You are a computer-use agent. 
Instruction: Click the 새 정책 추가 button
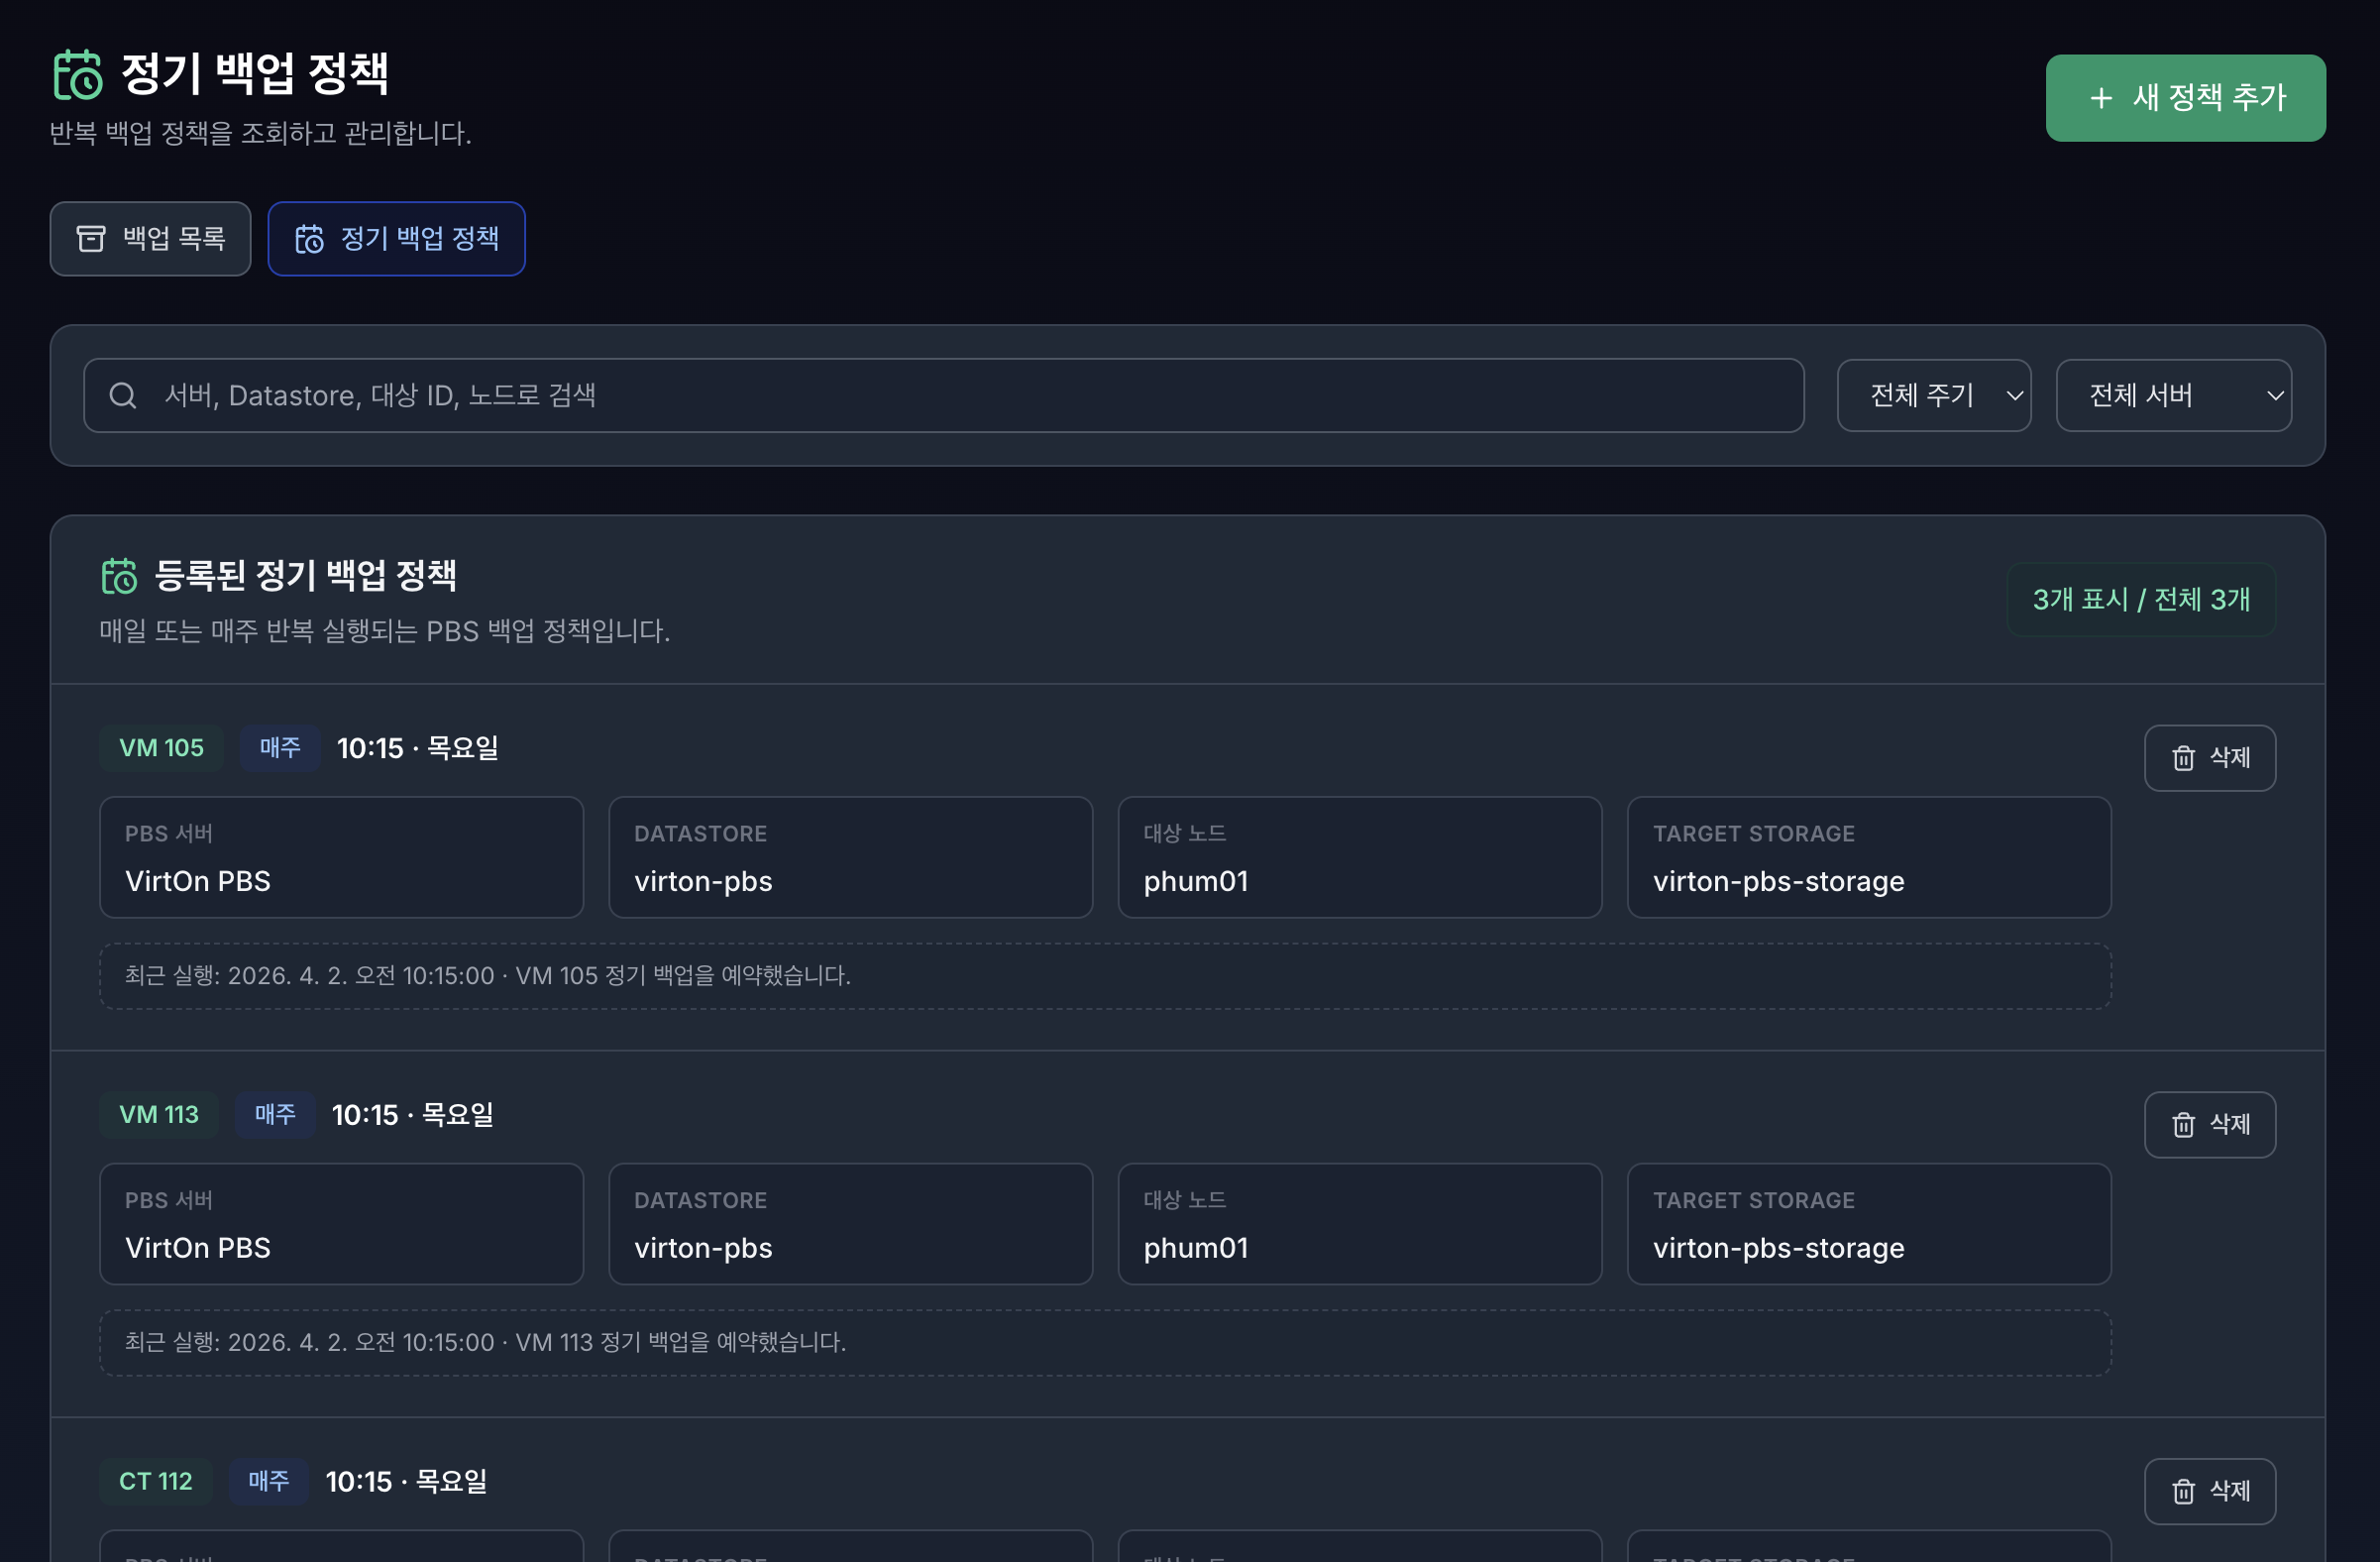click(x=2185, y=97)
